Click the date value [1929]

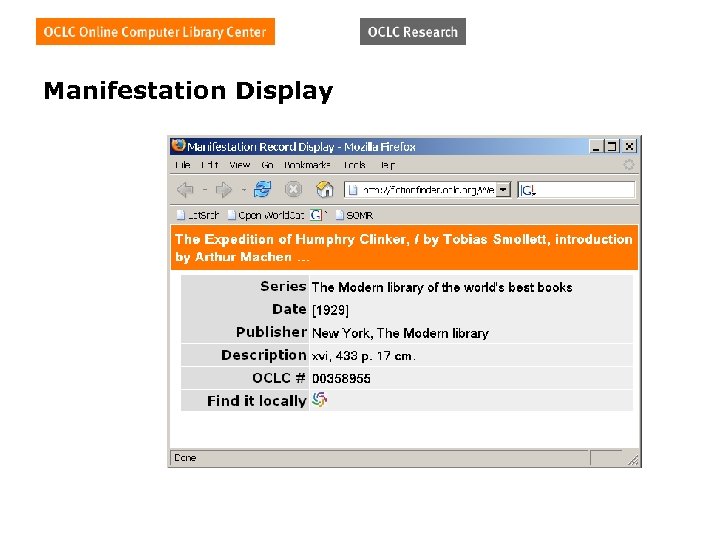pos(330,310)
